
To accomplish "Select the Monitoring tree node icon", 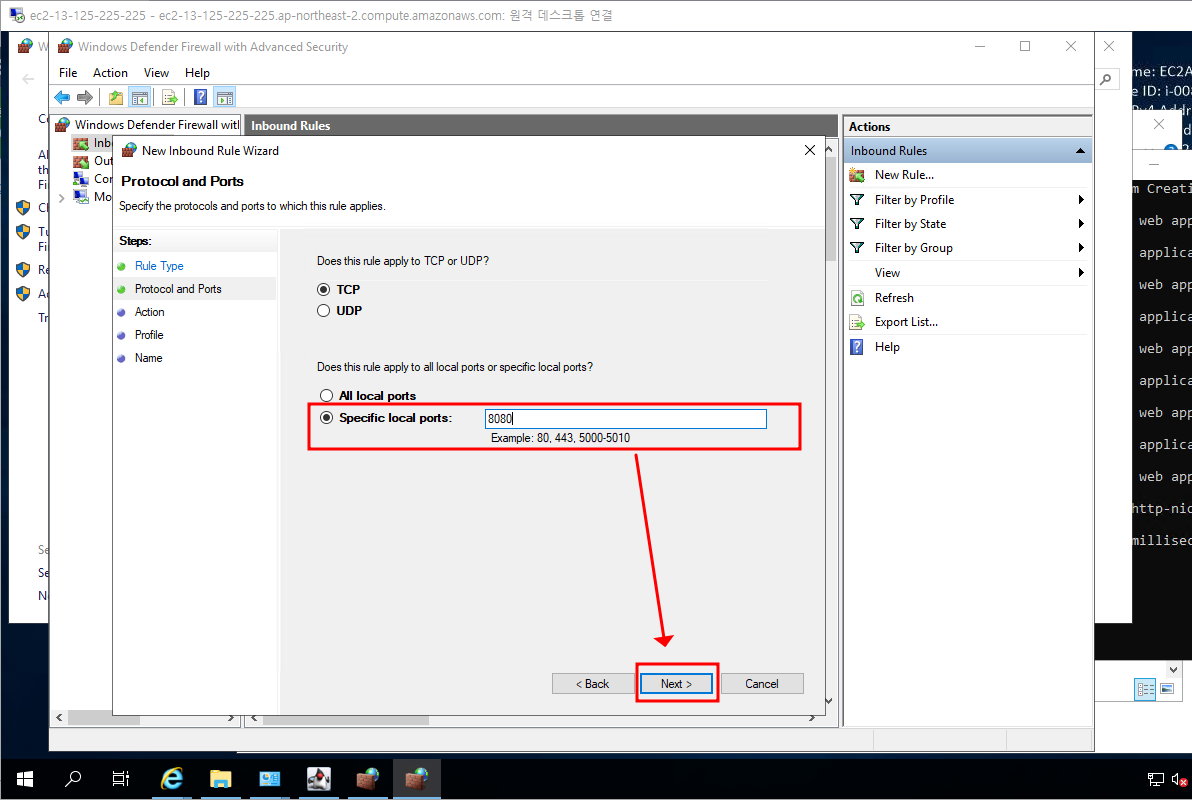I will [81, 196].
